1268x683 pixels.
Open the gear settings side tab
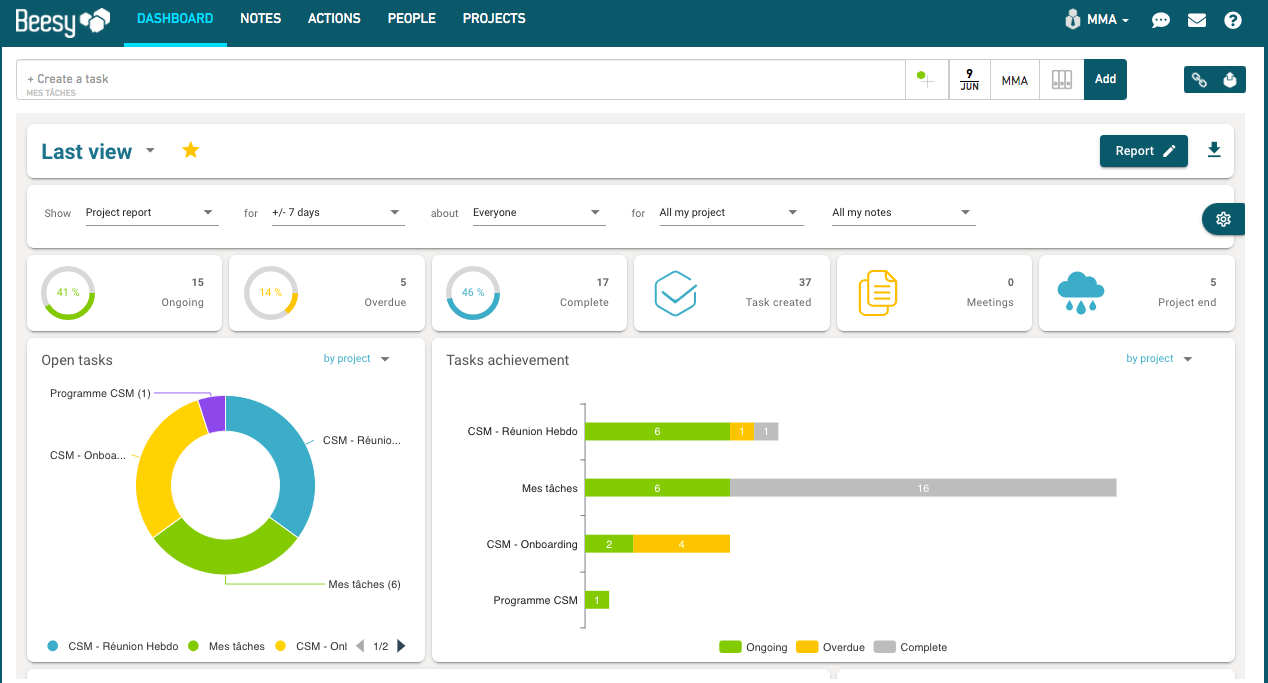pos(1223,220)
